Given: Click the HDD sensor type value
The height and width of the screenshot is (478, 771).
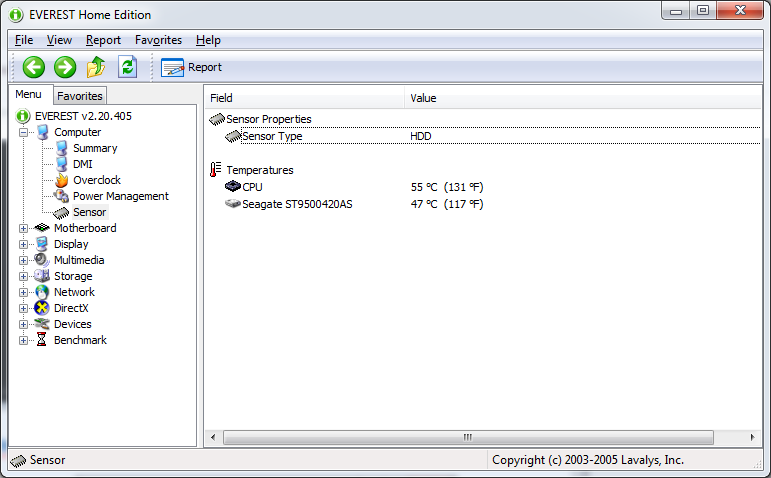Looking at the screenshot, I should tap(421, 136).
